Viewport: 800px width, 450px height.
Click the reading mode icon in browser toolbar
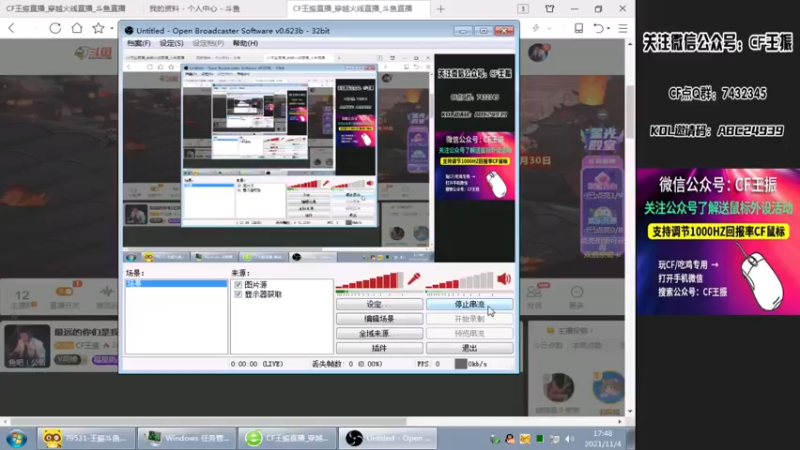click(579, 29)
